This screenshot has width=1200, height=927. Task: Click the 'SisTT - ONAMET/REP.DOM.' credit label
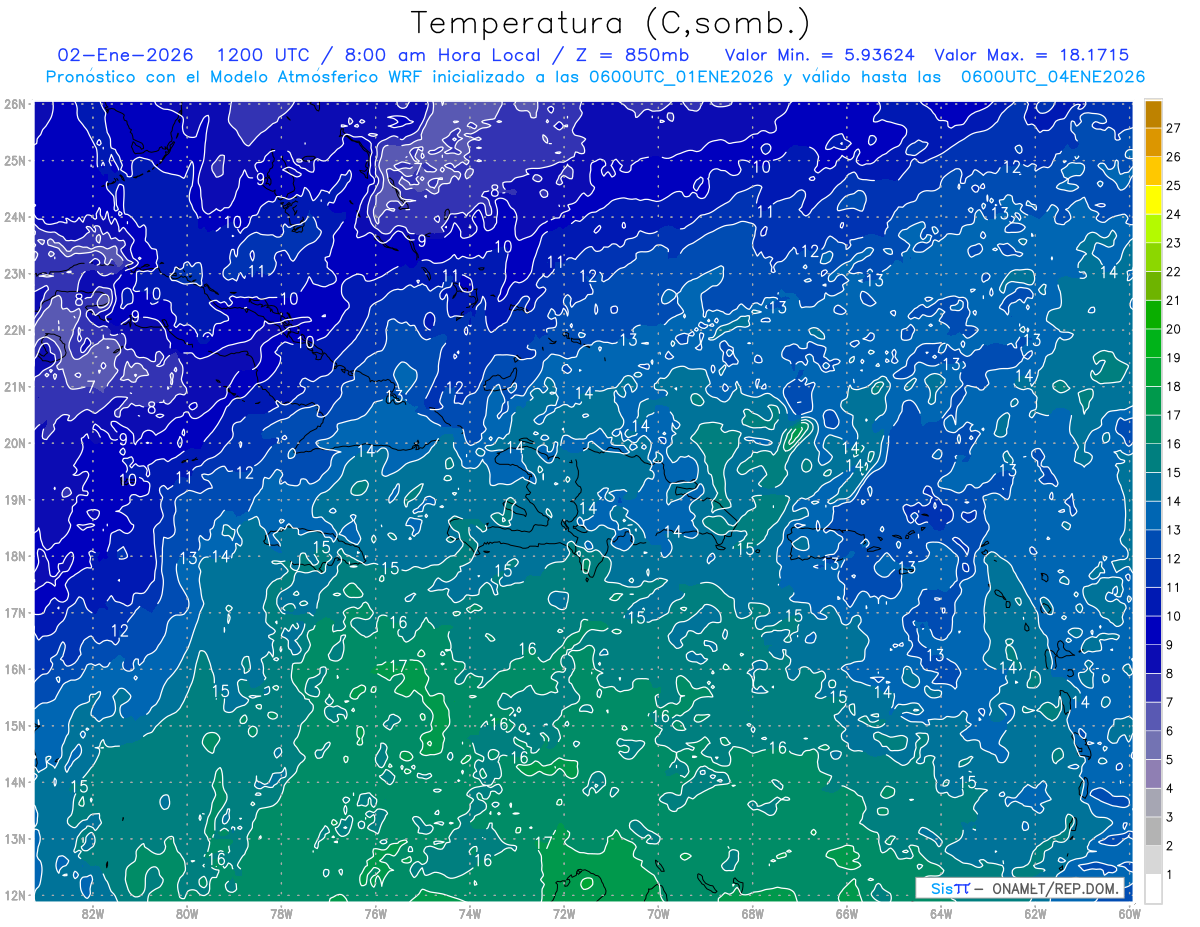tap(1020, 888)
